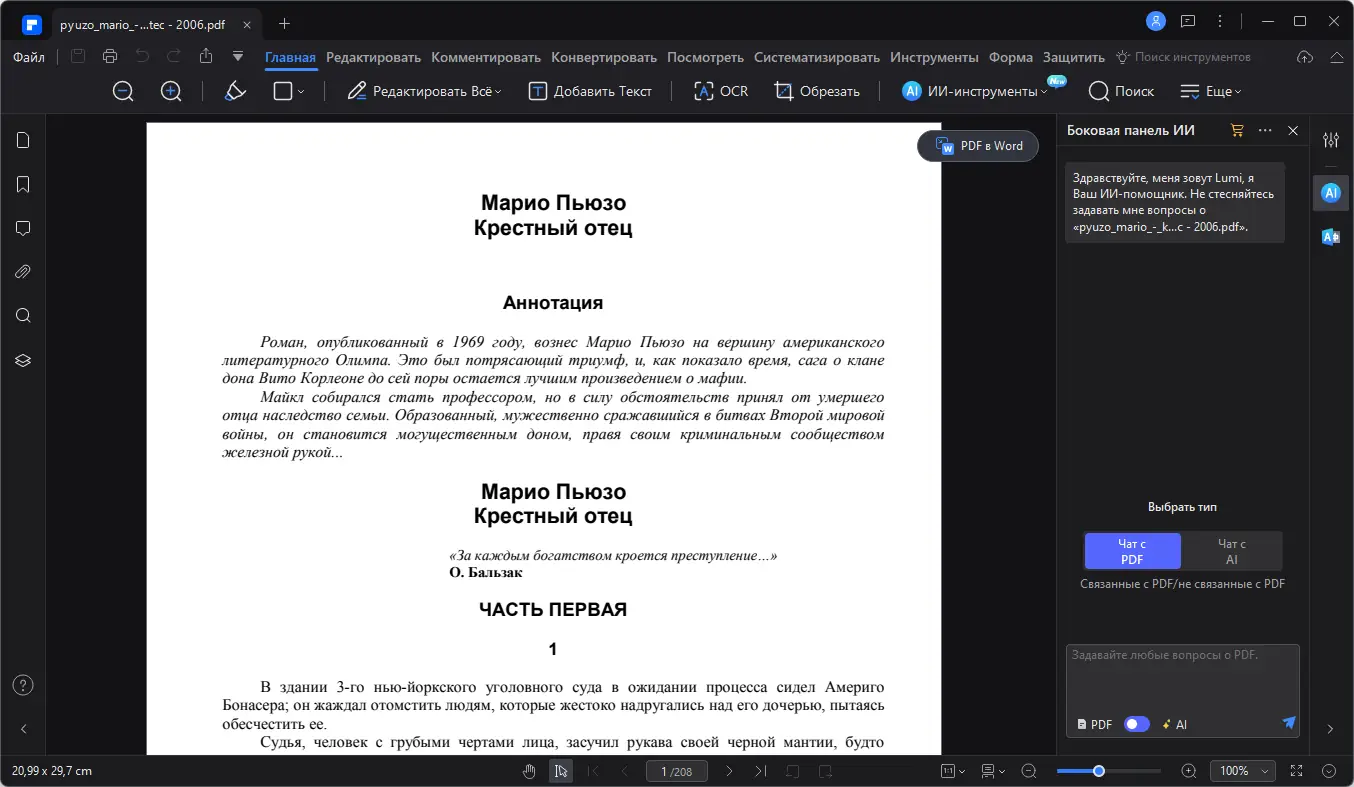The image size is (1354, 787).
Task: Open the Защитить menu tab
Action: (x=1073, y=57)
